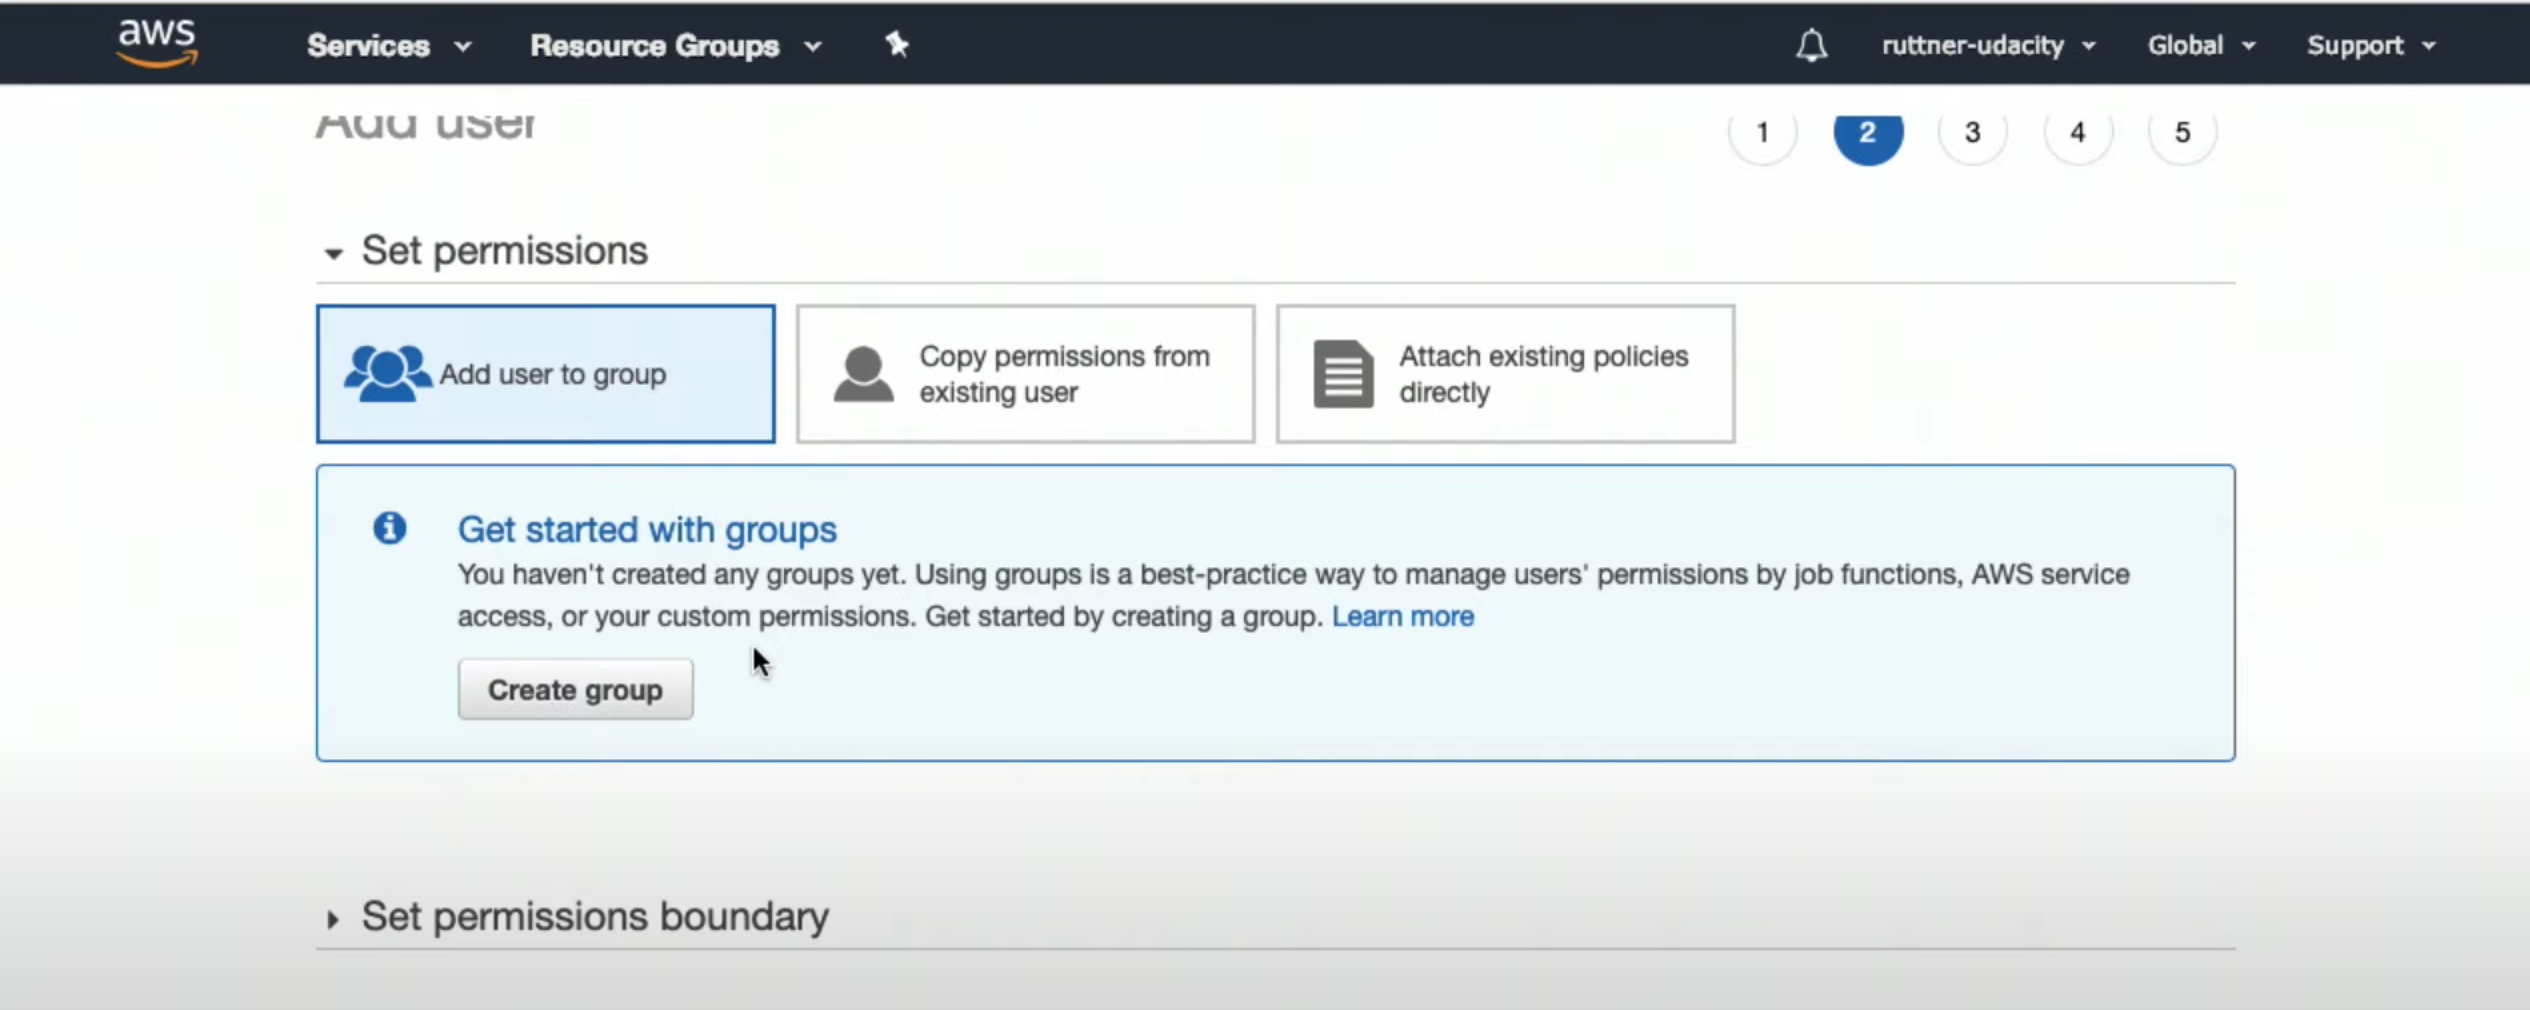Click the single user silhouette icon
This screenshot has height=1010, width=2530.
pos(863,375)
